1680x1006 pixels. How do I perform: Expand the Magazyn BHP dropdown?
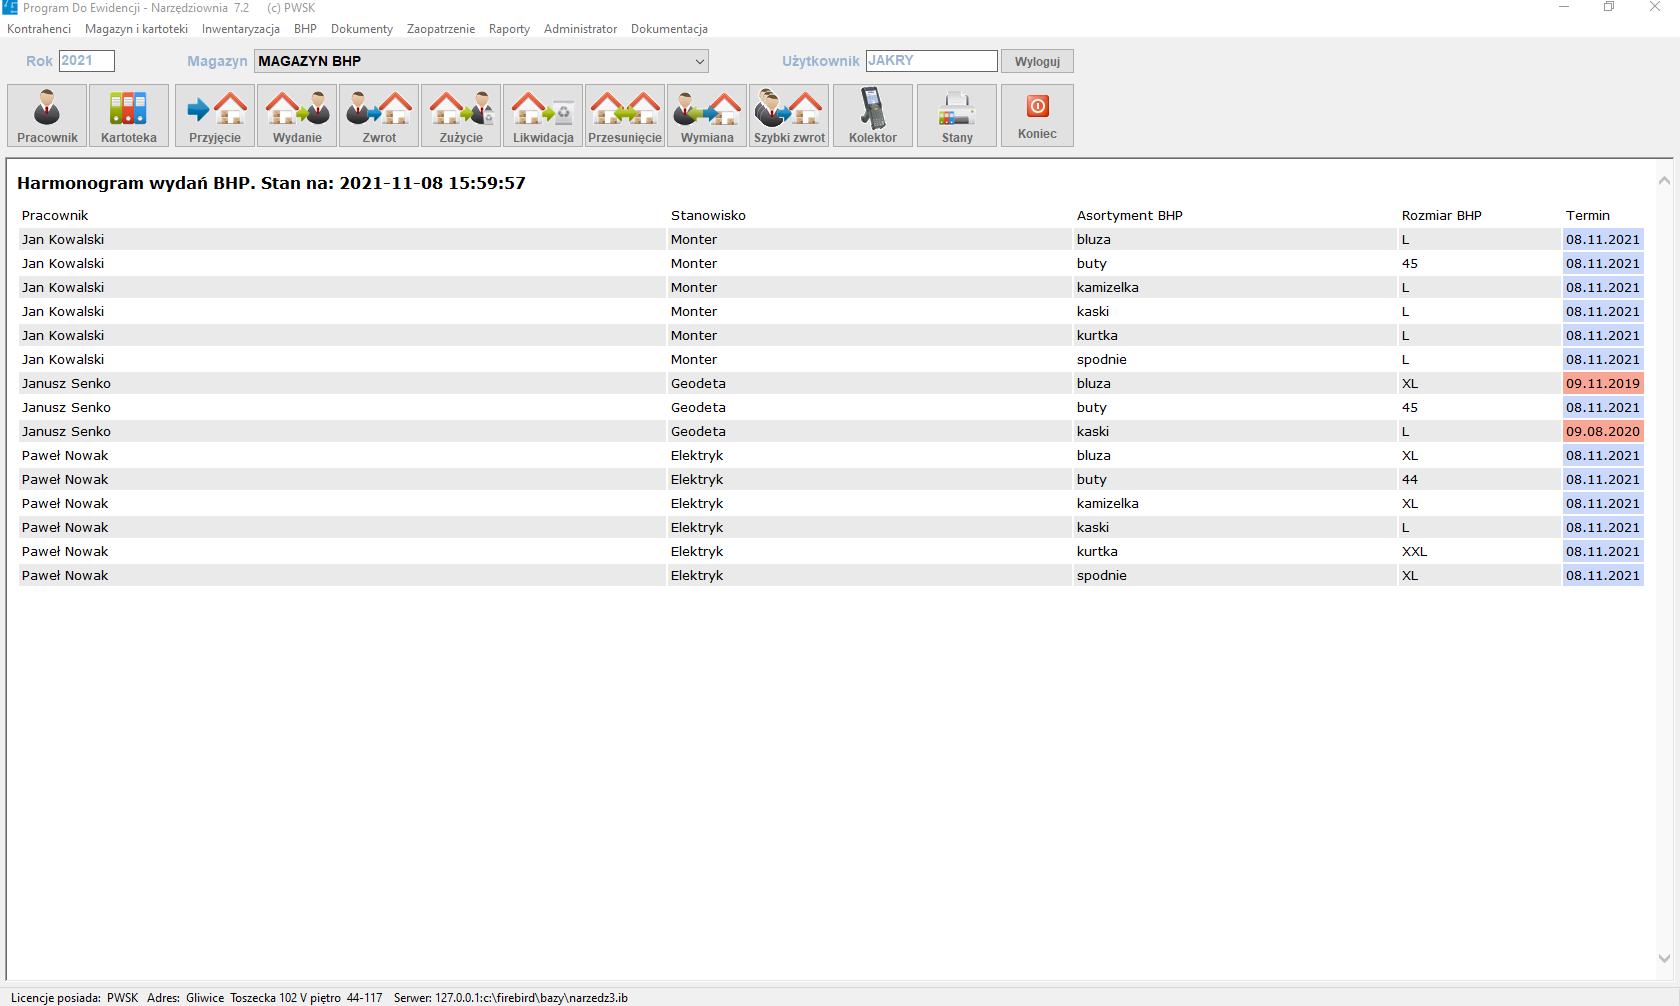coord(699,61)
